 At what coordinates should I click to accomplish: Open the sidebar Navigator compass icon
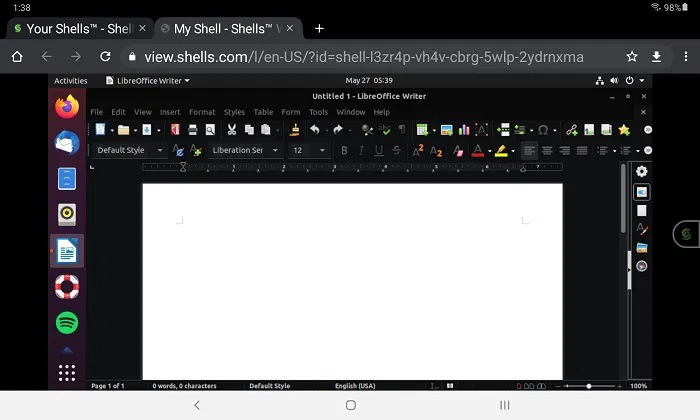coord(641,266)
